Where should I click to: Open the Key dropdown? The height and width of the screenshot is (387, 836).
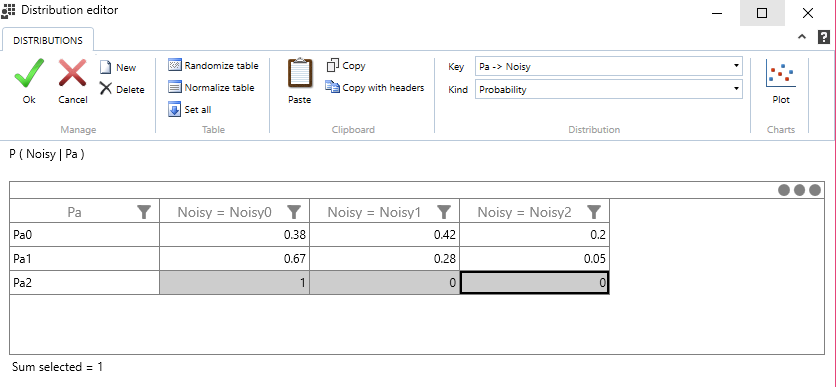click(608, 66)
